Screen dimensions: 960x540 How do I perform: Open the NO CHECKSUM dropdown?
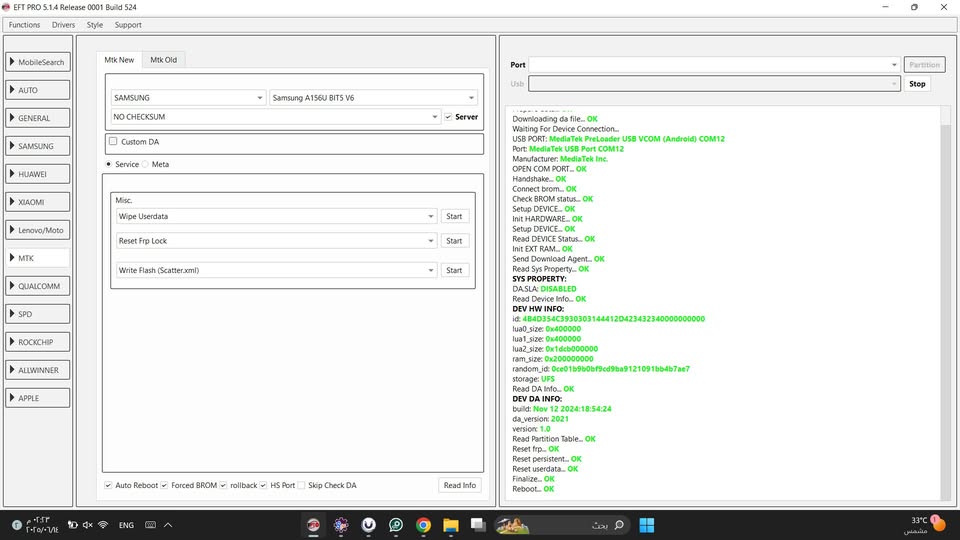276,116
